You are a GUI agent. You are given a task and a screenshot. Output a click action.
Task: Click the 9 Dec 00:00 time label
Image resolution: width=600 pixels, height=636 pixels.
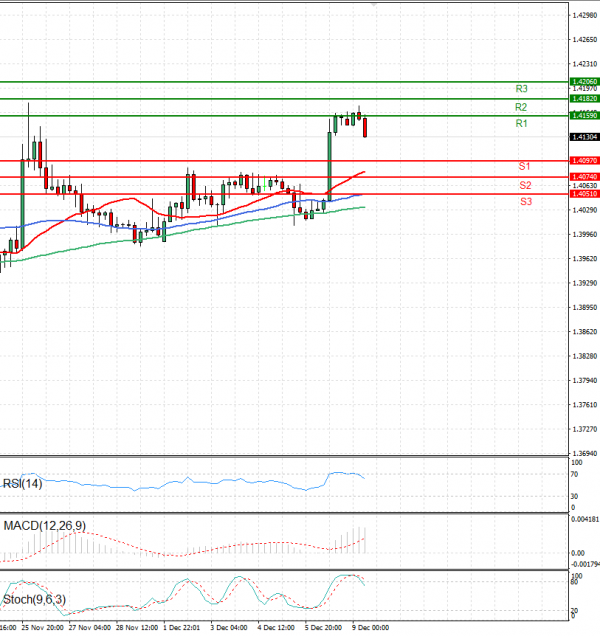tap(370, 628)
